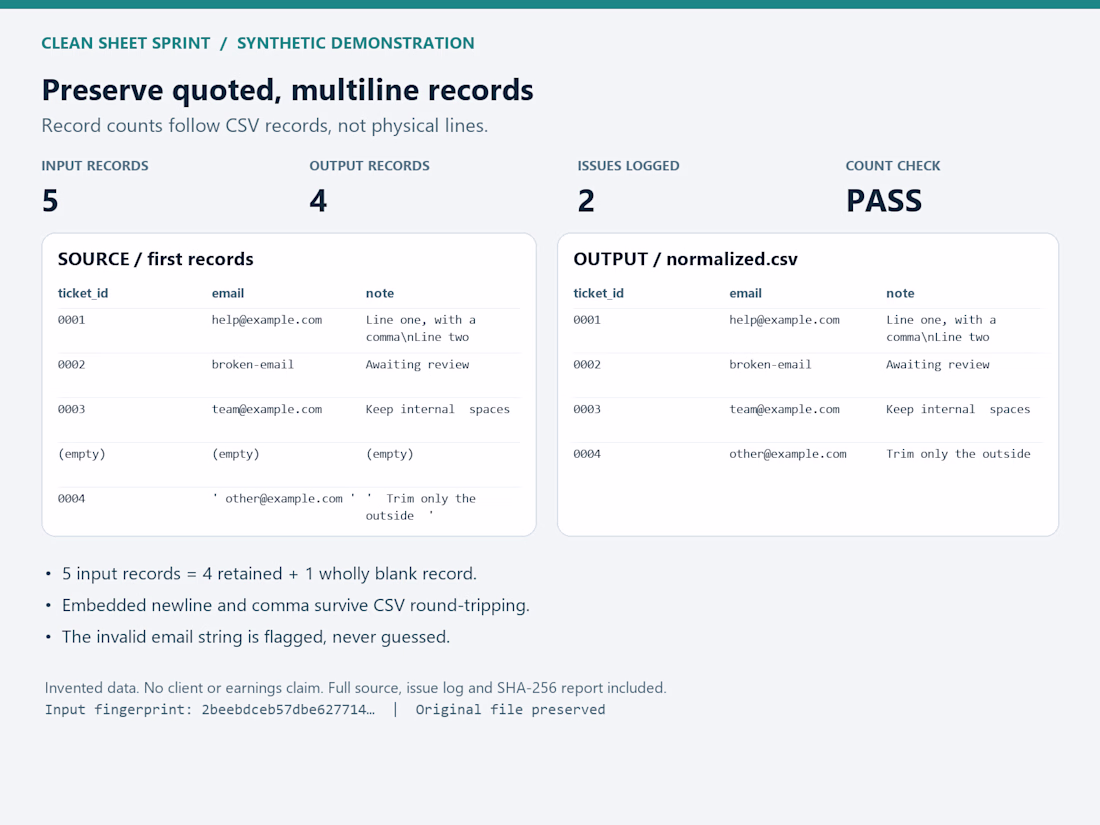Select the "PASS" count check result

point(884,201)
